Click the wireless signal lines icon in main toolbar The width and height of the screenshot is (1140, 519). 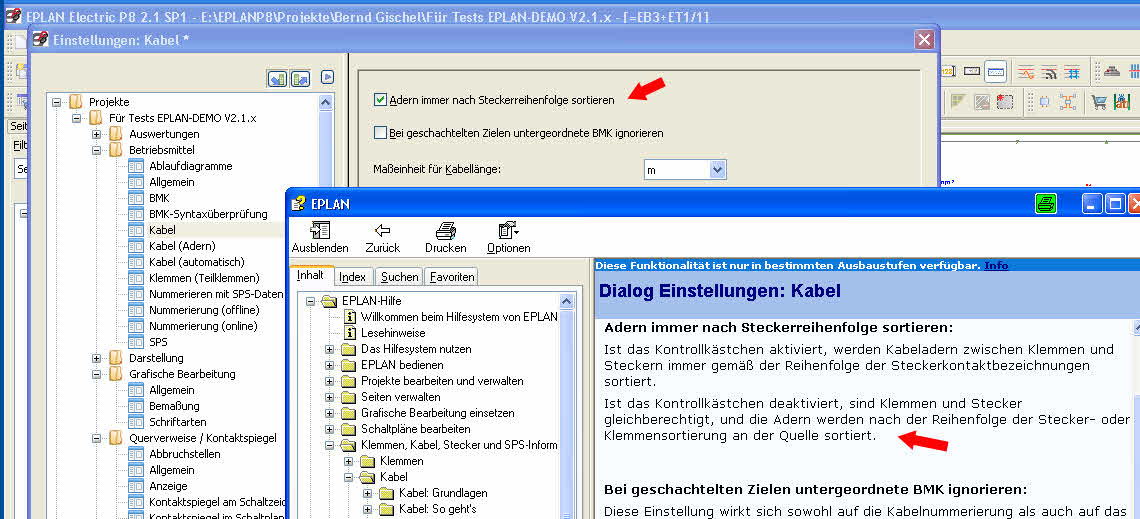[x=1048, y=72]
